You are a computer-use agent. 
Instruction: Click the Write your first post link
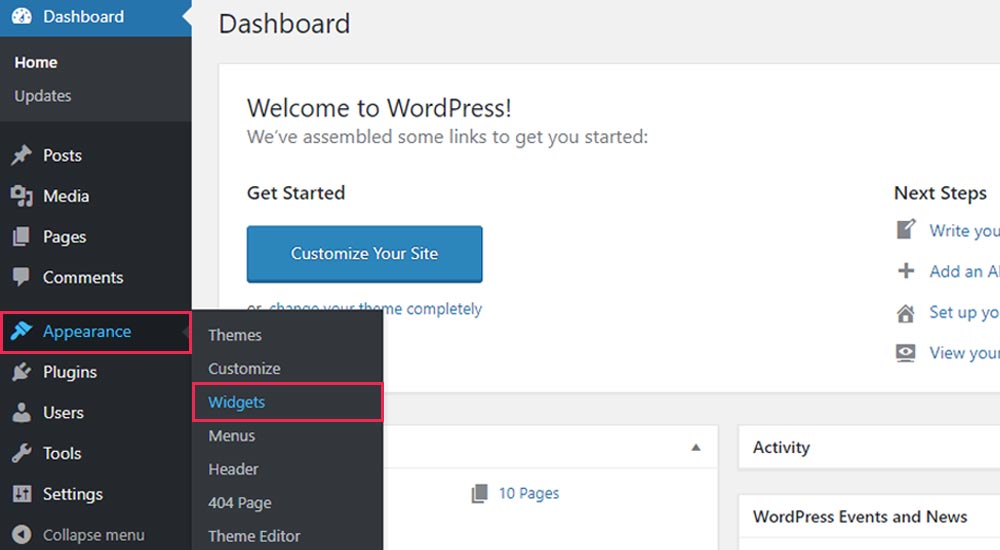point(964,230)
